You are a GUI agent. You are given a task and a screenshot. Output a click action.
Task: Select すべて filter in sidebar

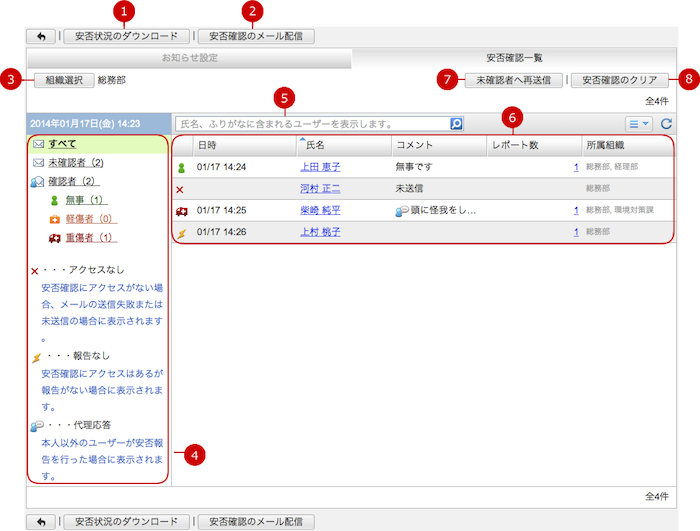pyautogui.click(x=62, y=144)
